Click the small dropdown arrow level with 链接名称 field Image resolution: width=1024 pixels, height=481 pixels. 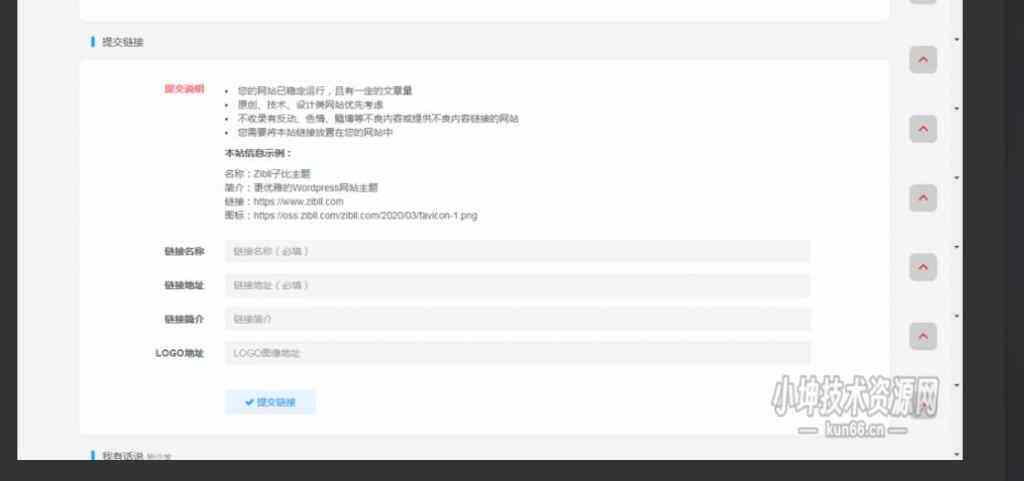point(957,247)
